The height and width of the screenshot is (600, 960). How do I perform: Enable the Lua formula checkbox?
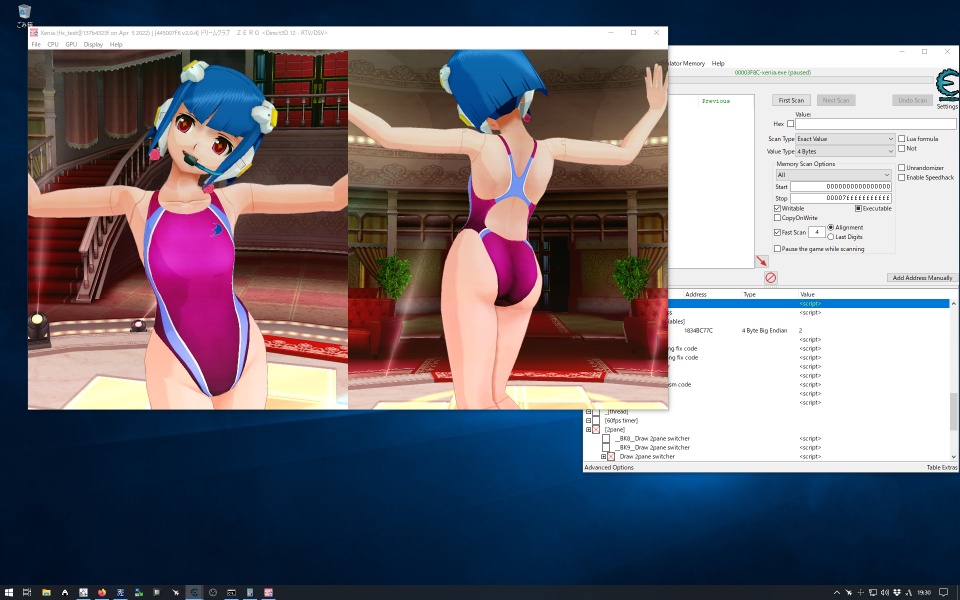(902, 139)
